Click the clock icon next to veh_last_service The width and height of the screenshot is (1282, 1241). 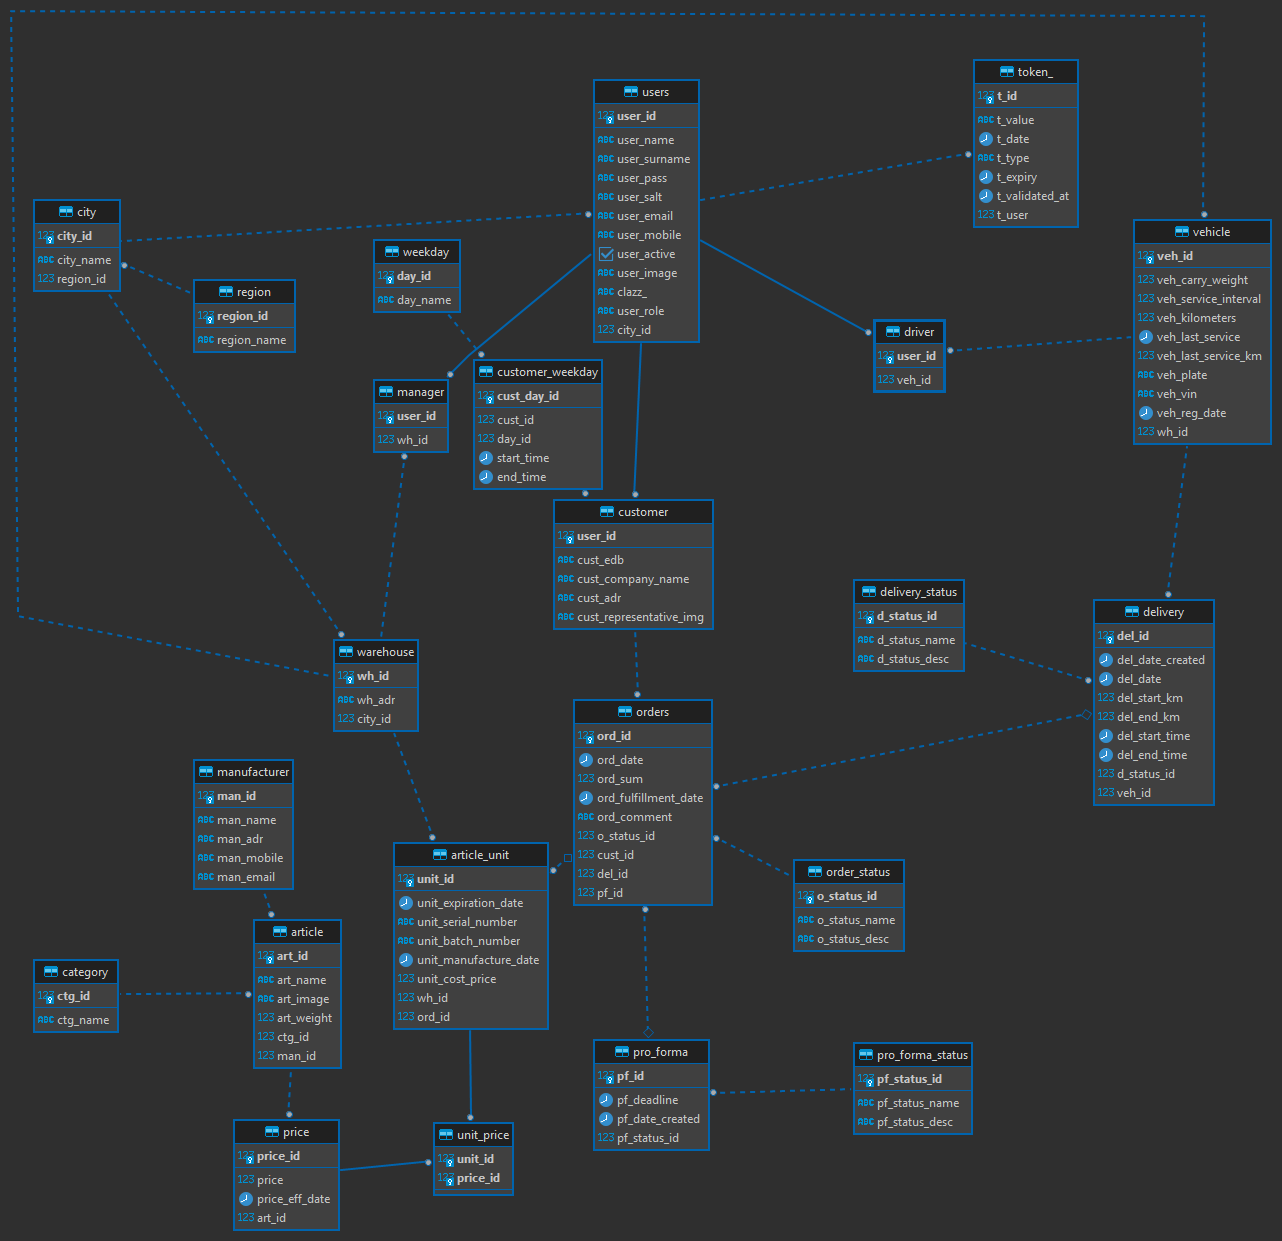point(1146,337)
